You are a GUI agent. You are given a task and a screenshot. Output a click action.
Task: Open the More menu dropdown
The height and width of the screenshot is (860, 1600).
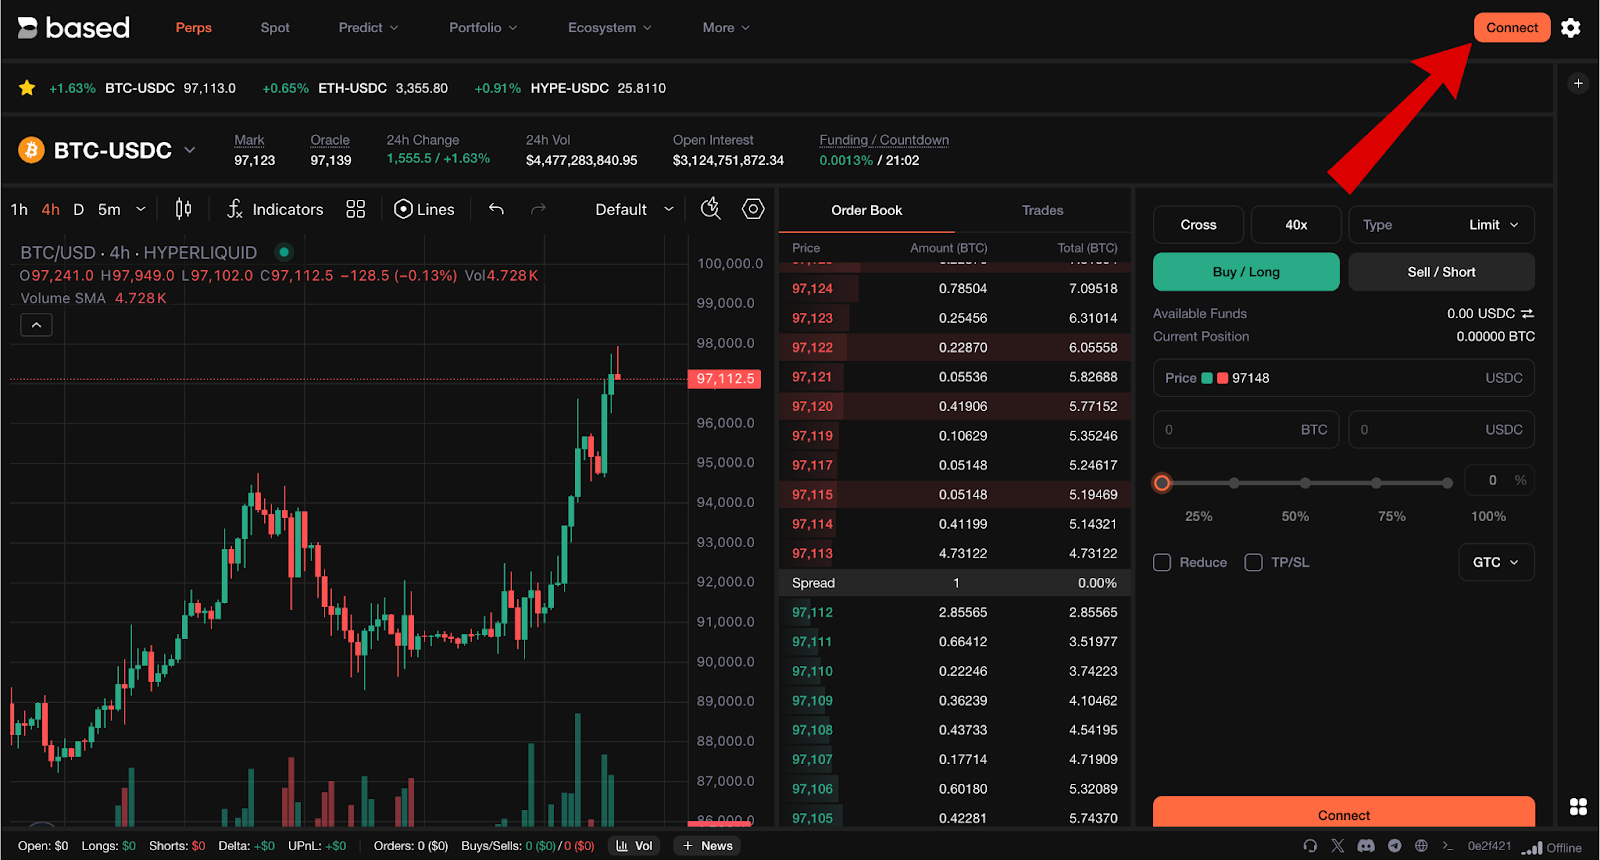point(726,28)
